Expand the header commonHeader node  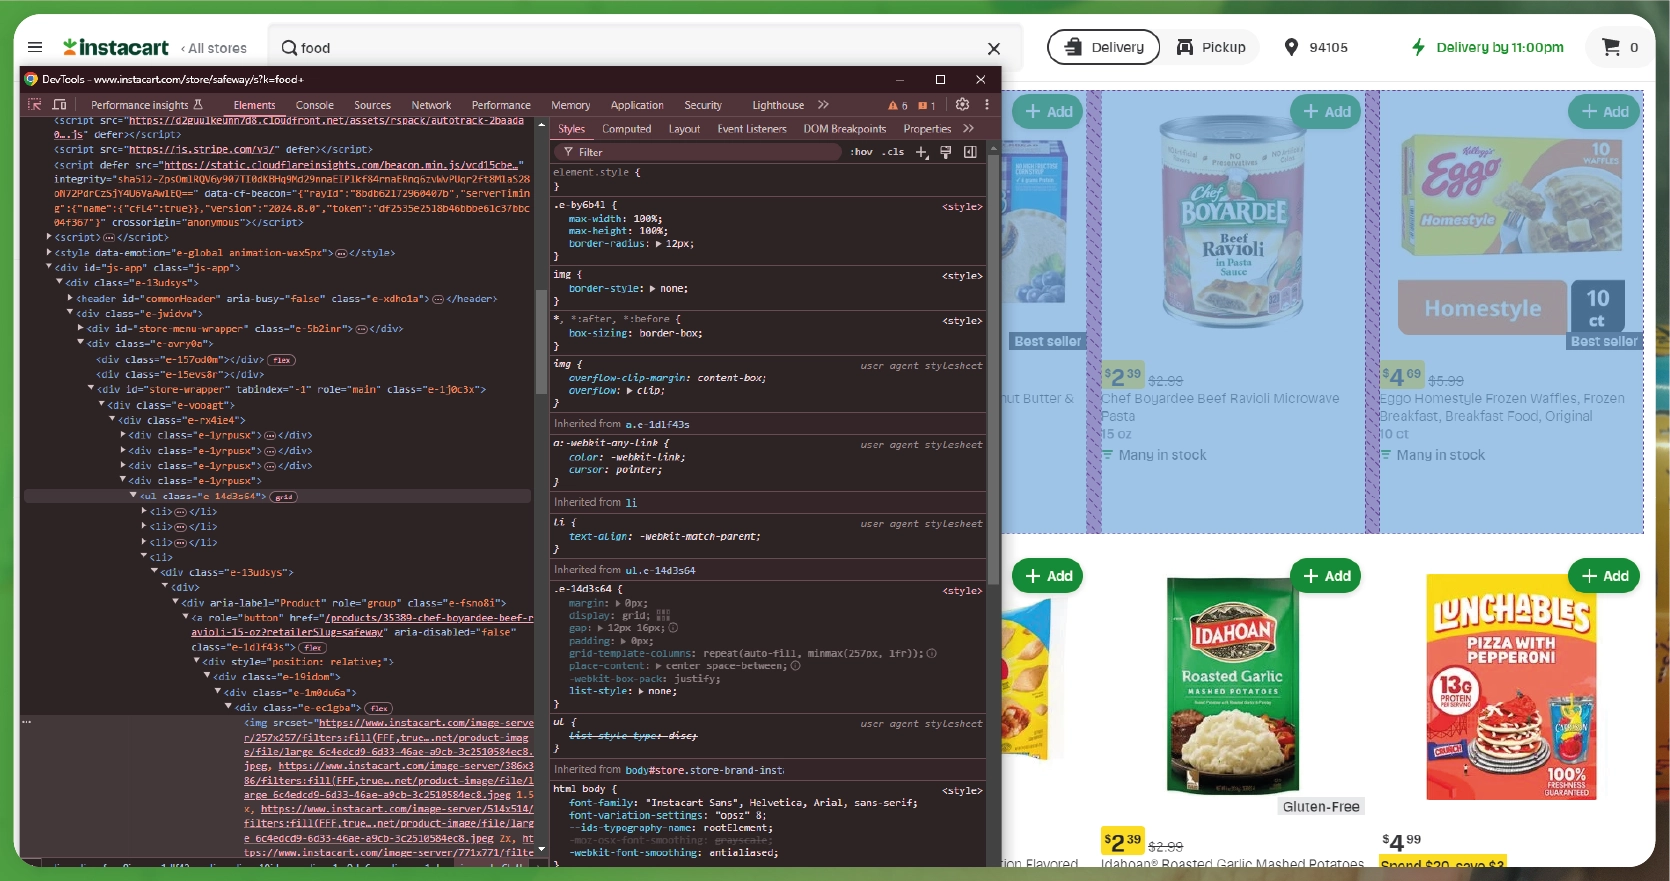(x=70, y=298)
